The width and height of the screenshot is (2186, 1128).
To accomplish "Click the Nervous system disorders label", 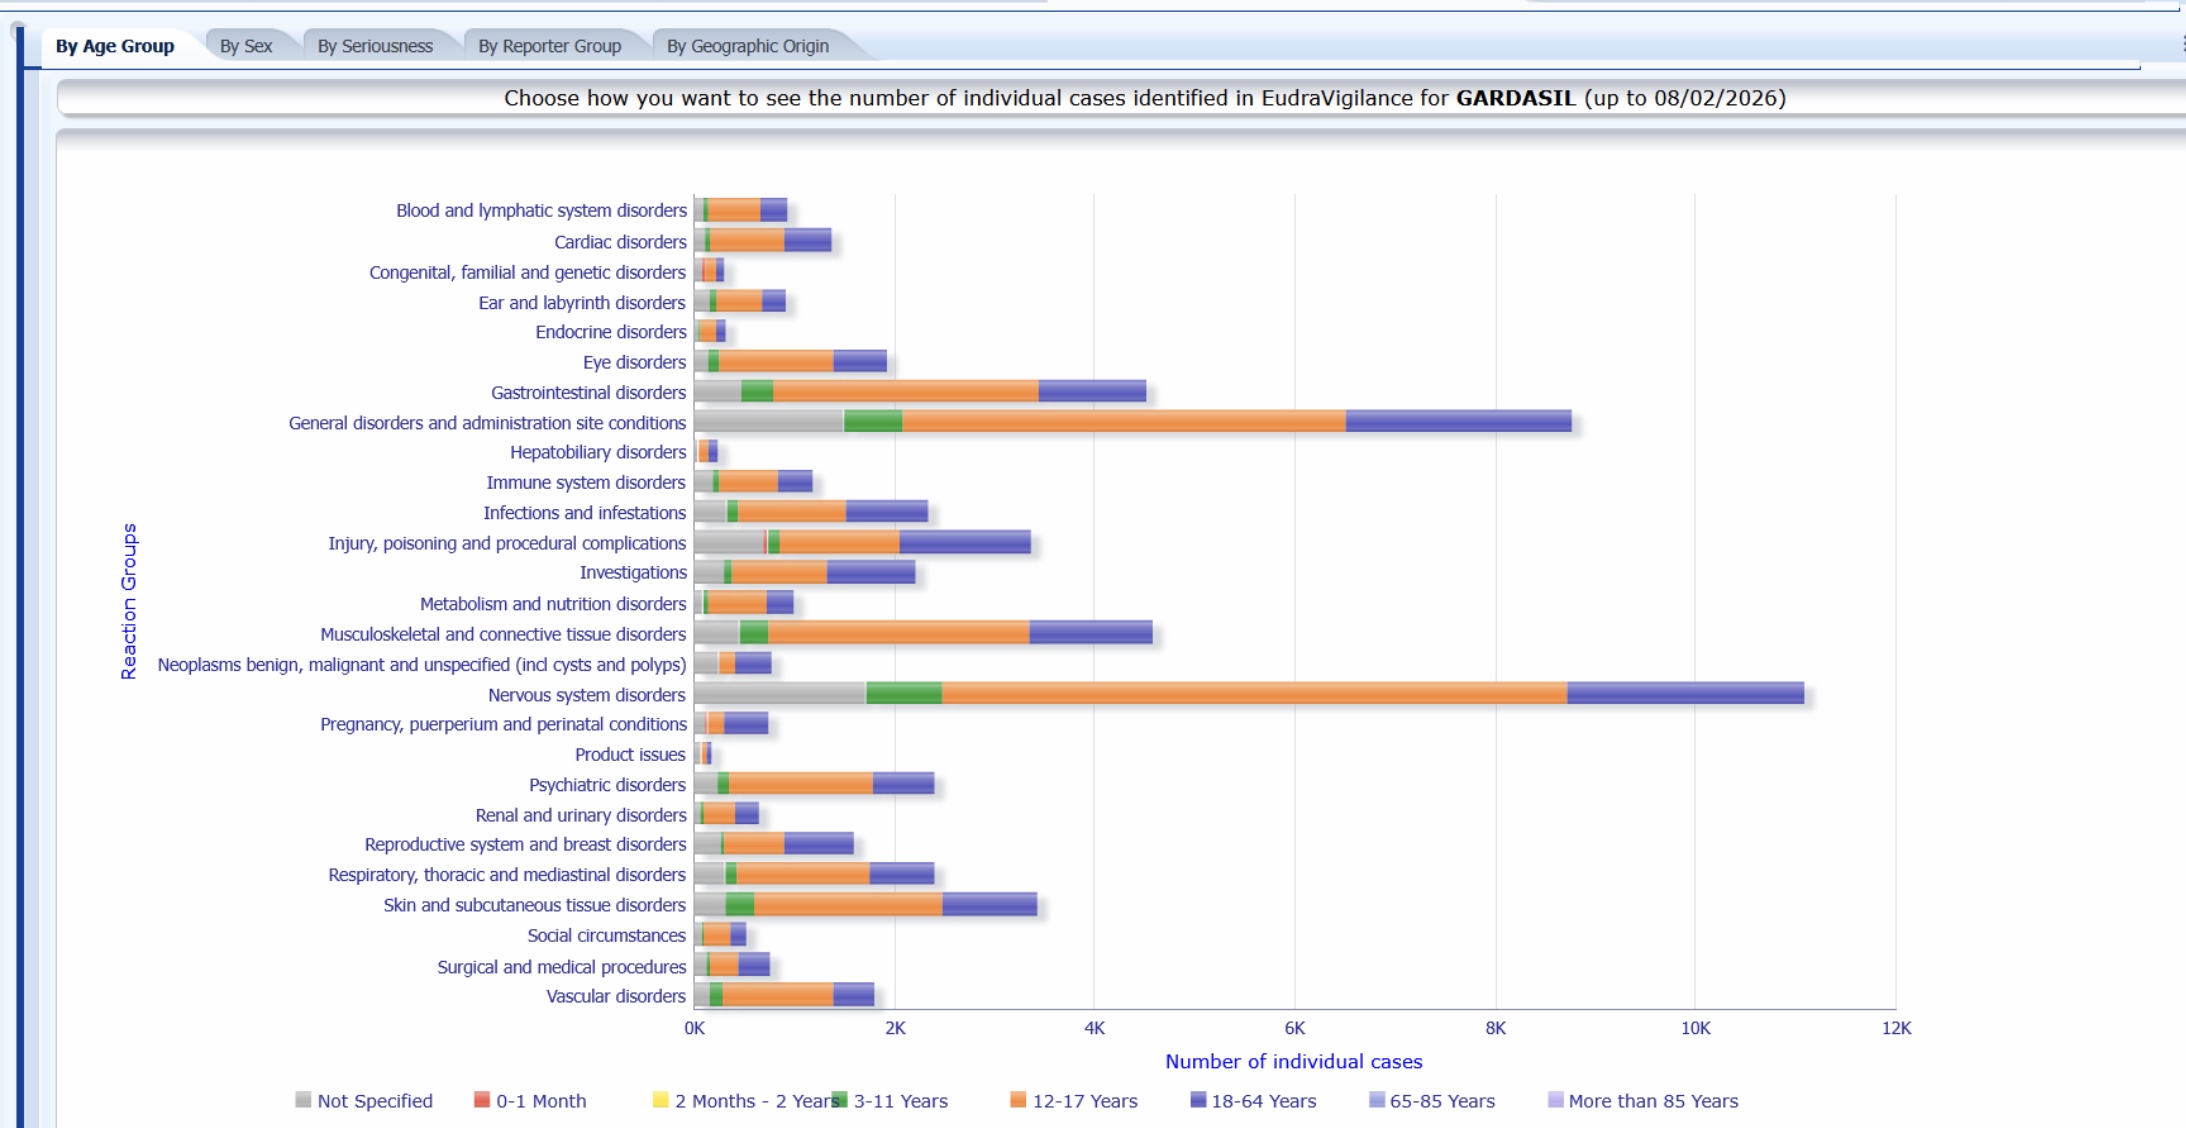I will point(587,695).
